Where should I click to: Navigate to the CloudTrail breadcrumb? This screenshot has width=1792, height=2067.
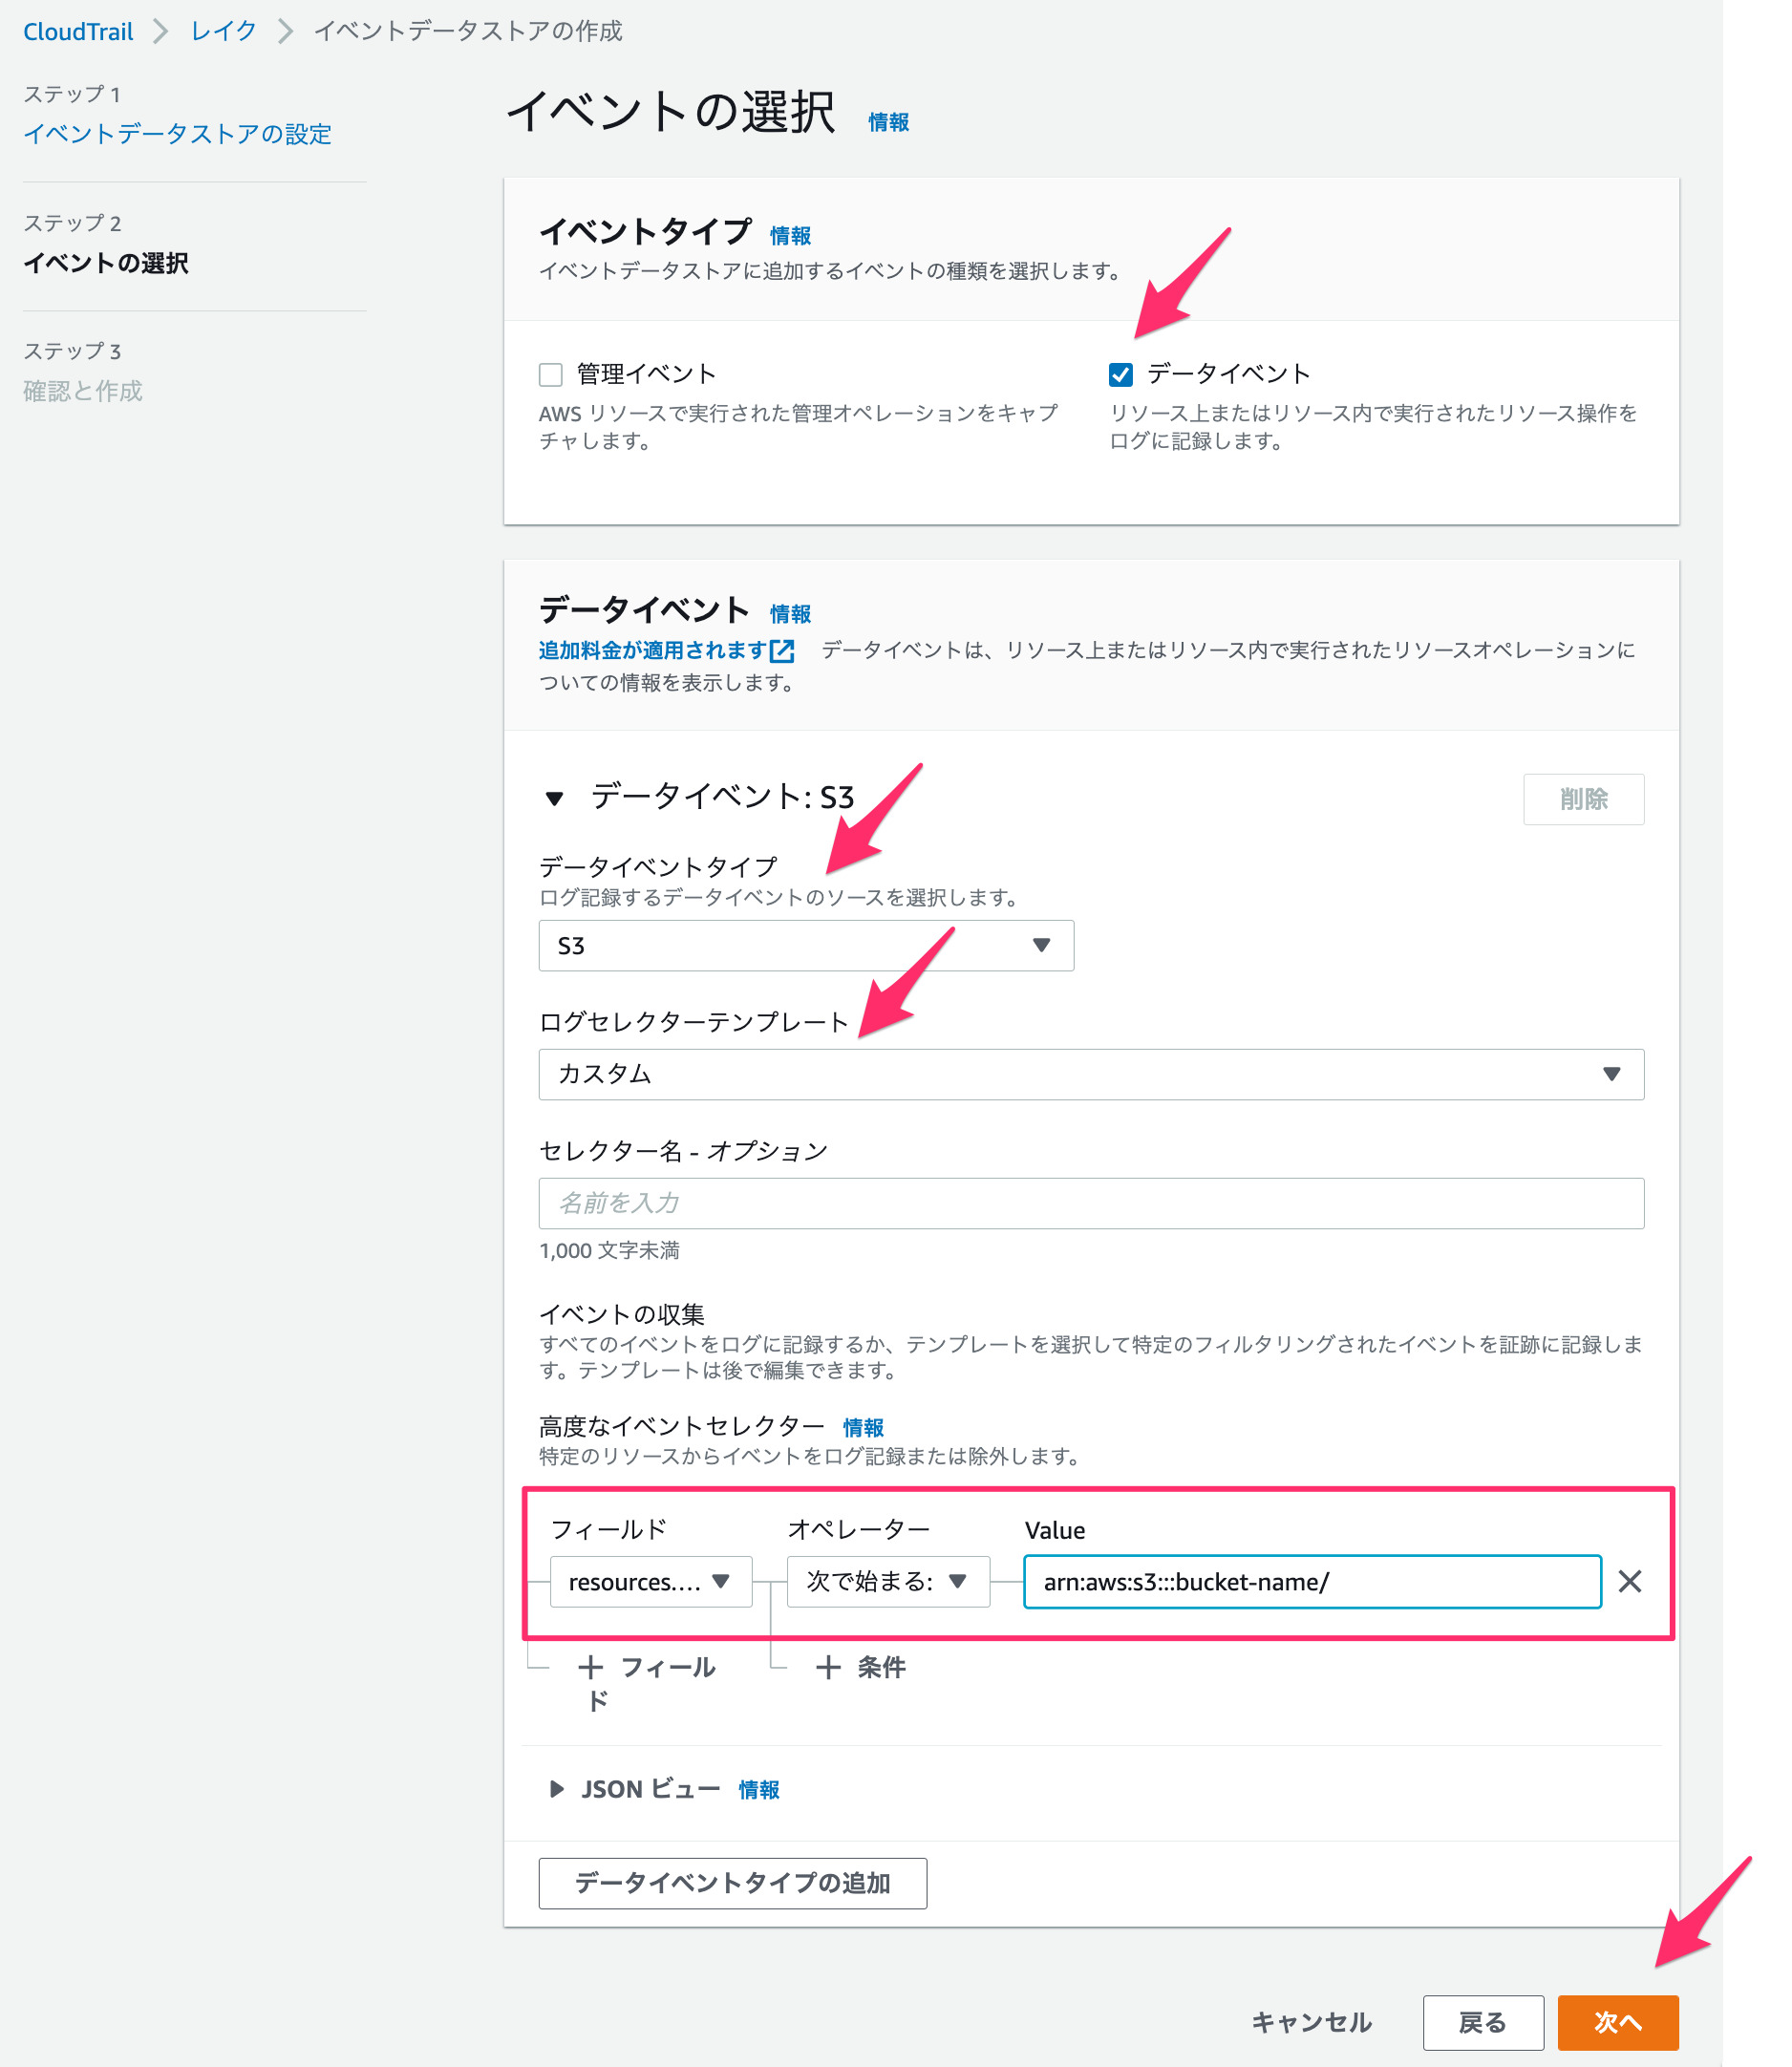pyautogui.click(x=79, y=31)
